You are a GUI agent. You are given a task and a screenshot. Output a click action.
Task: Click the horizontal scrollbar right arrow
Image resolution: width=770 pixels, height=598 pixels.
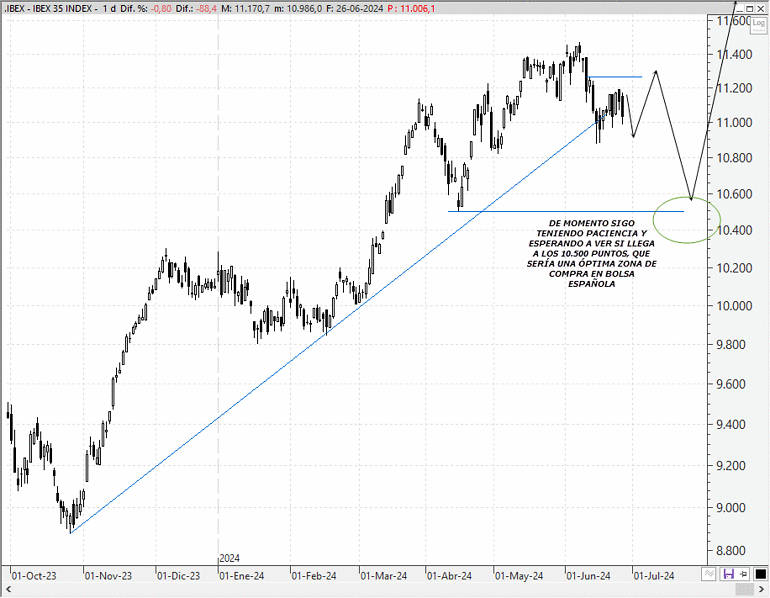pos(761,589)
